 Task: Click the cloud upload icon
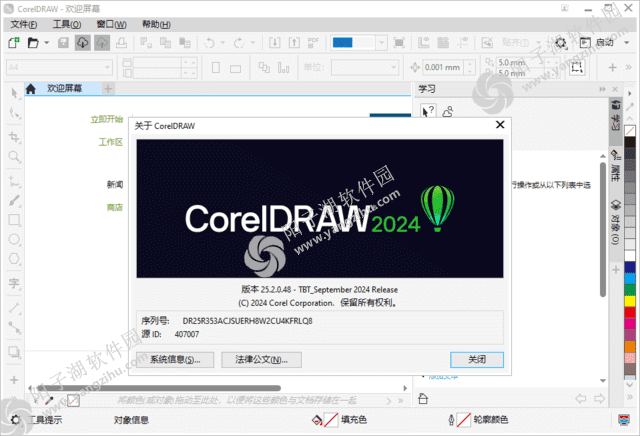tap(102, 42)
